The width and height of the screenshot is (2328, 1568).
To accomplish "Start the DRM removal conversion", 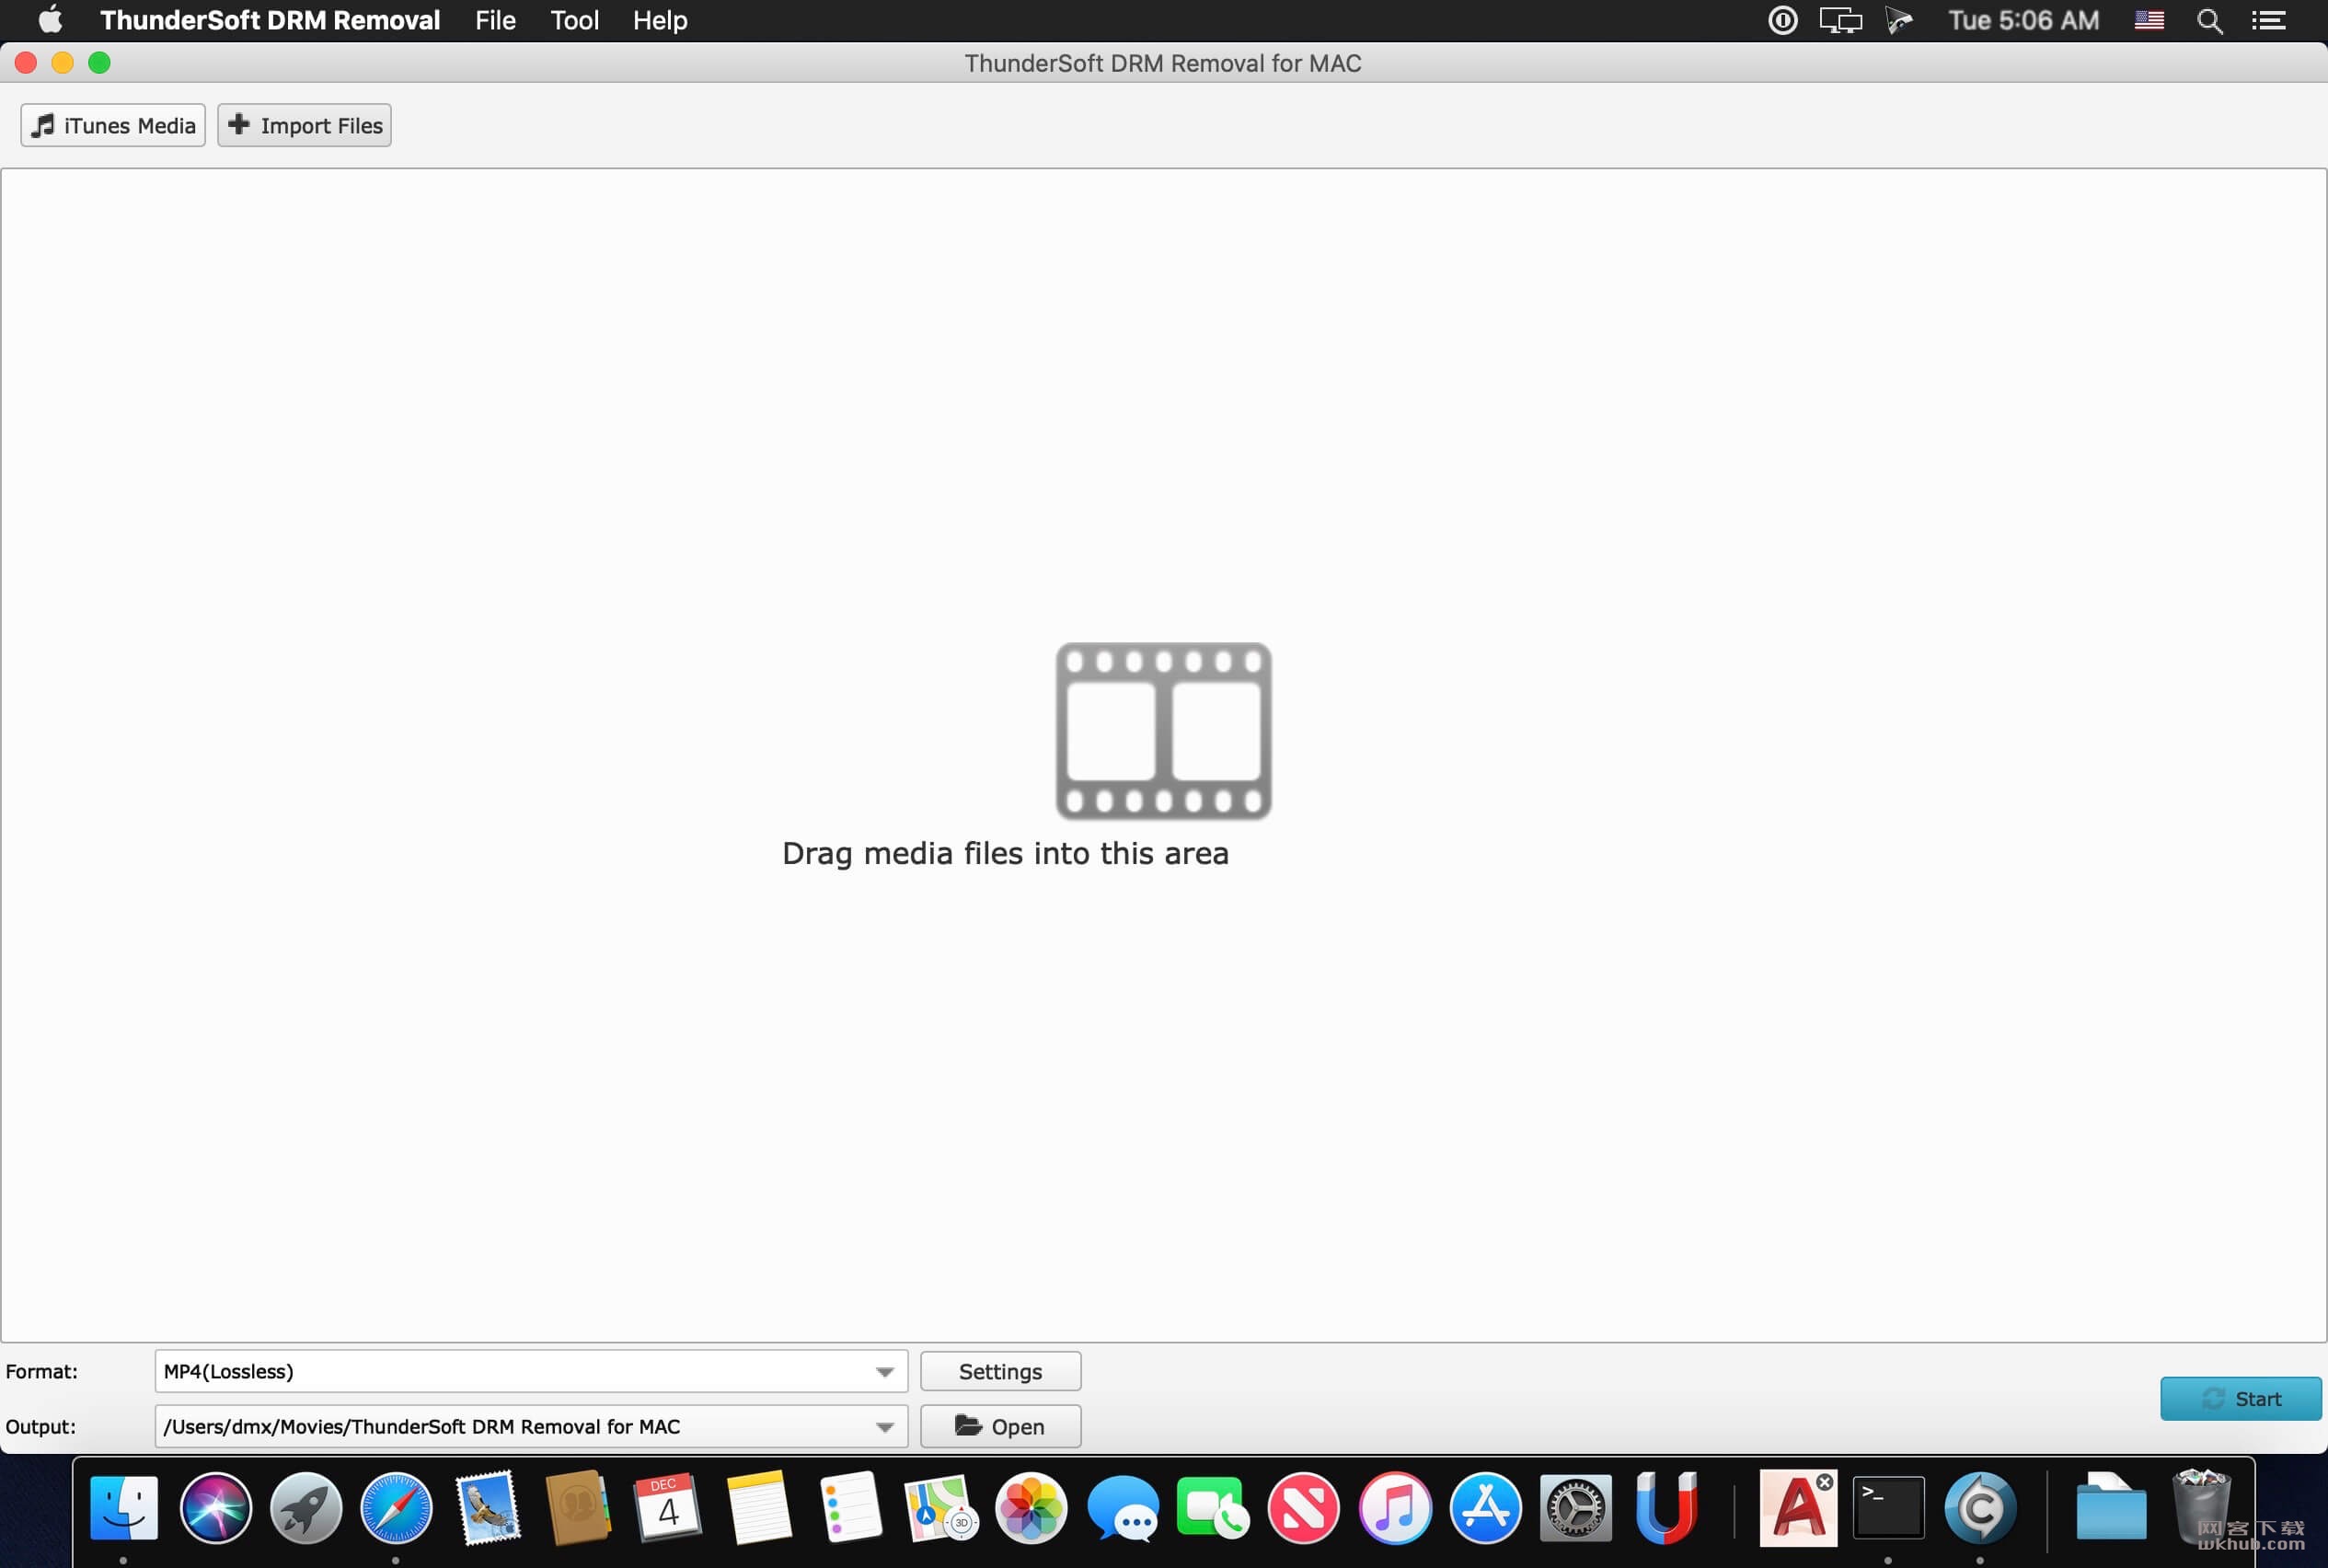I will (2240, 1398).
